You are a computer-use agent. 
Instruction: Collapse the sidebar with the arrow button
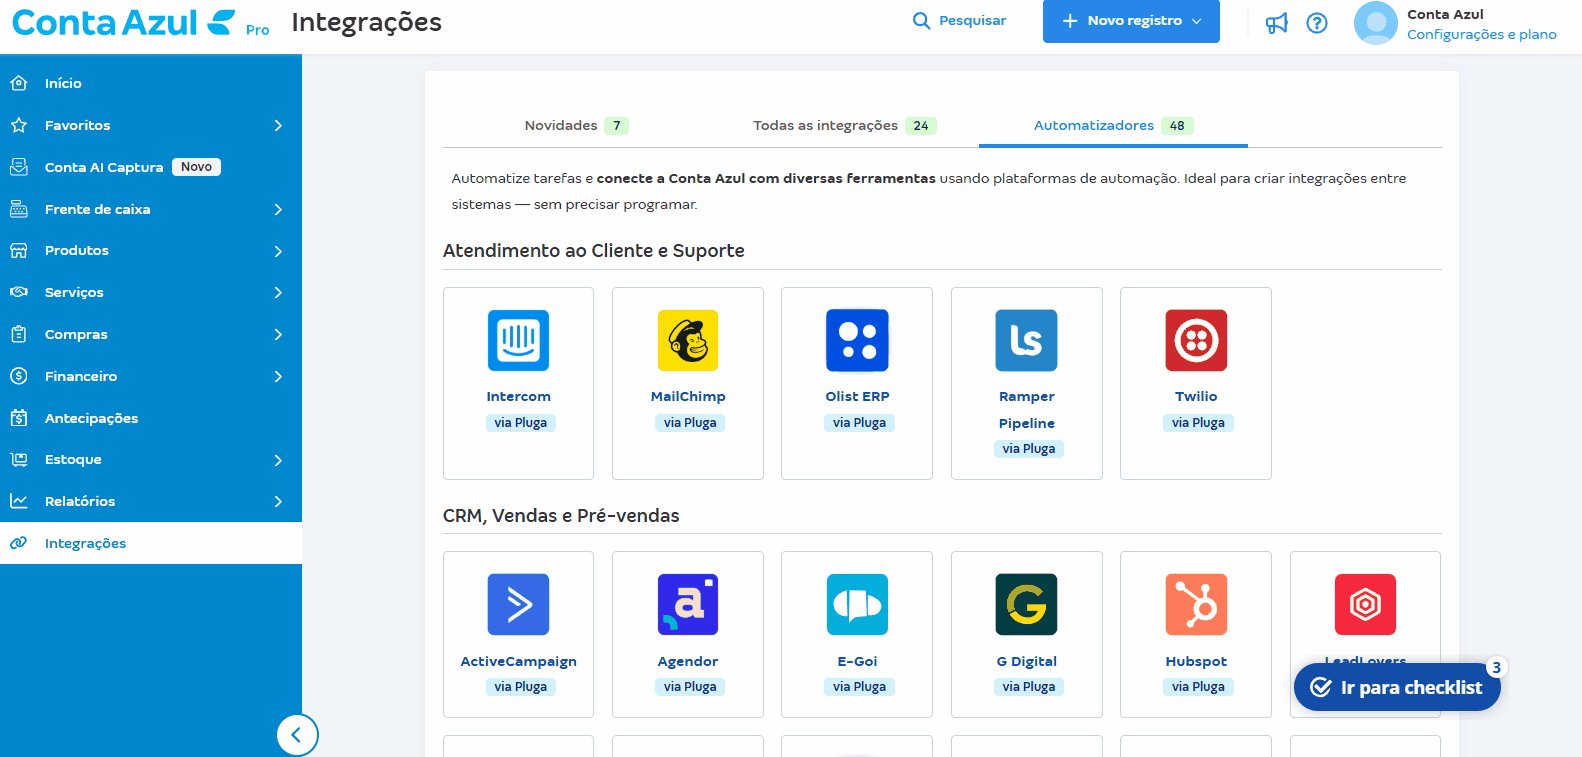[297, 735]
